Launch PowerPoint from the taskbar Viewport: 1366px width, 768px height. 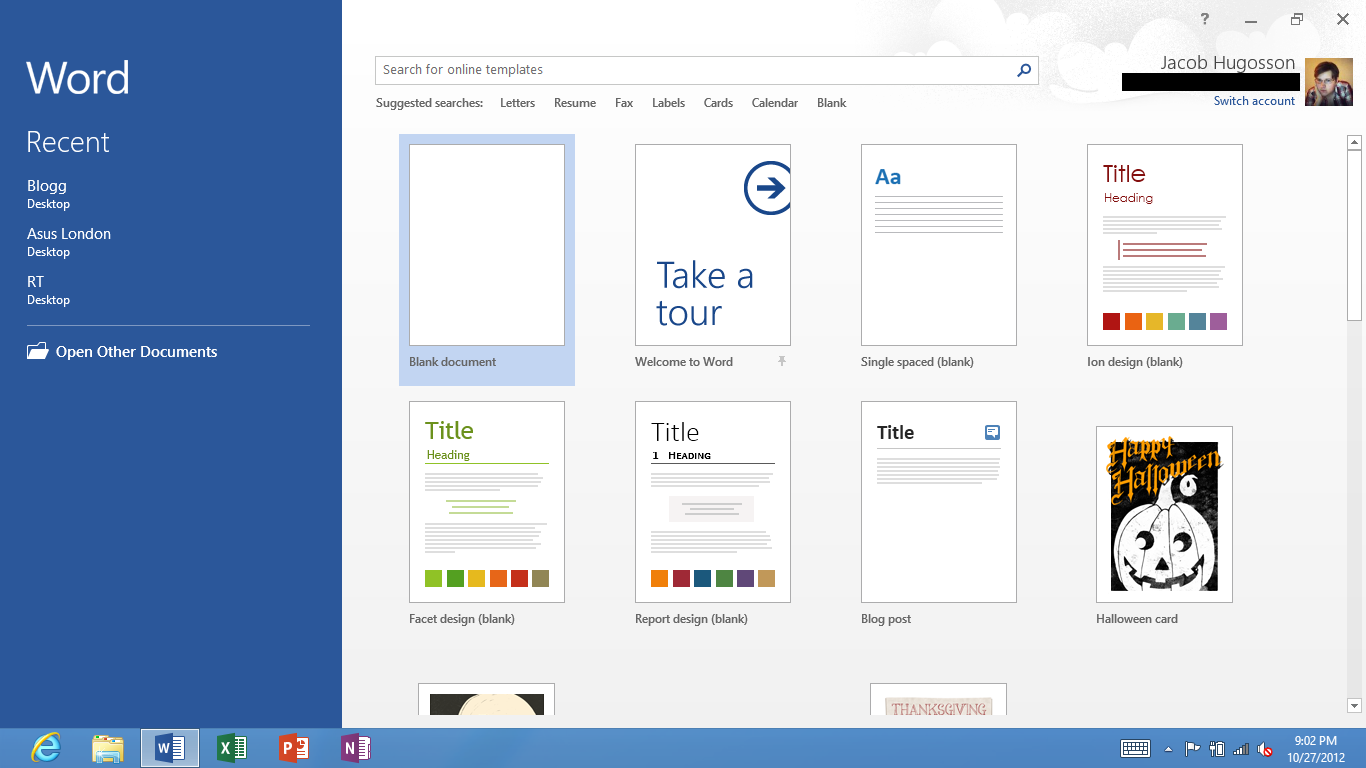[x=294, y=747]
